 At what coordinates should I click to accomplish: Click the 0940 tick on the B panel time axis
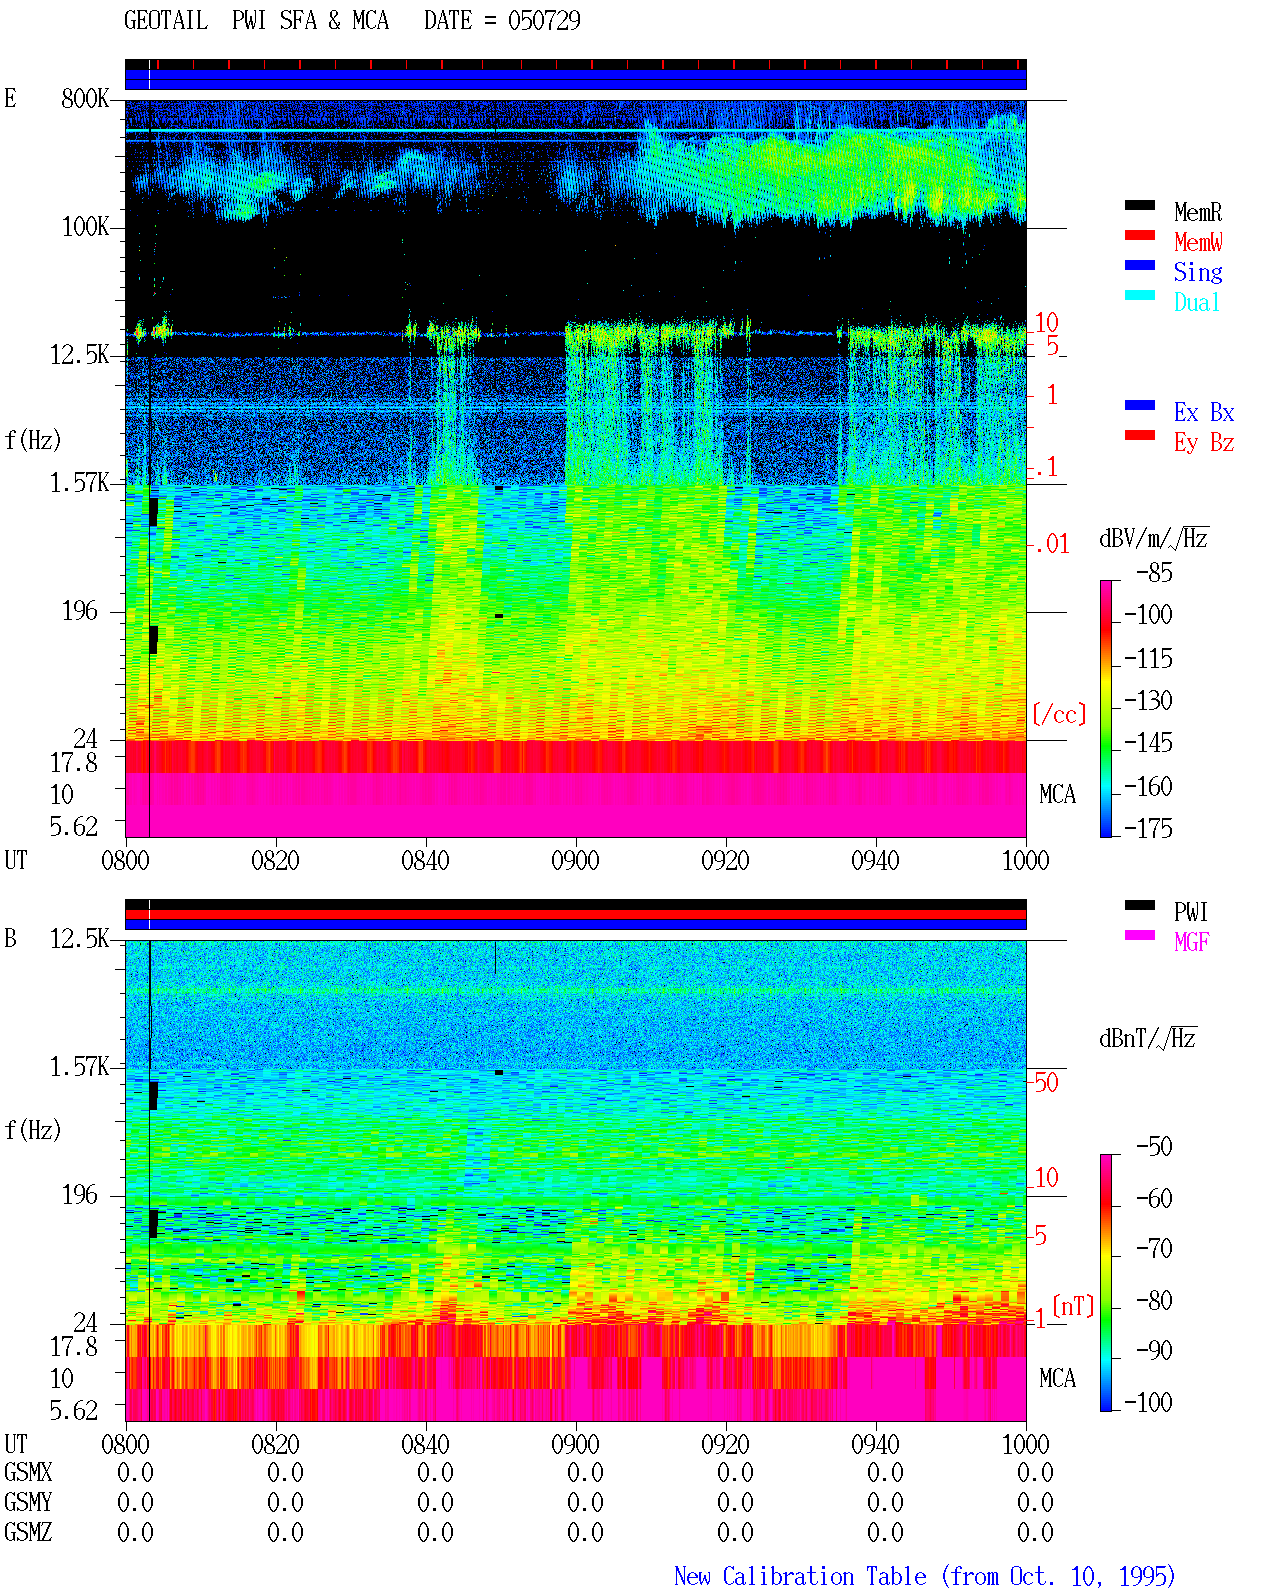pyautogui.click(x=875, y=1444)
